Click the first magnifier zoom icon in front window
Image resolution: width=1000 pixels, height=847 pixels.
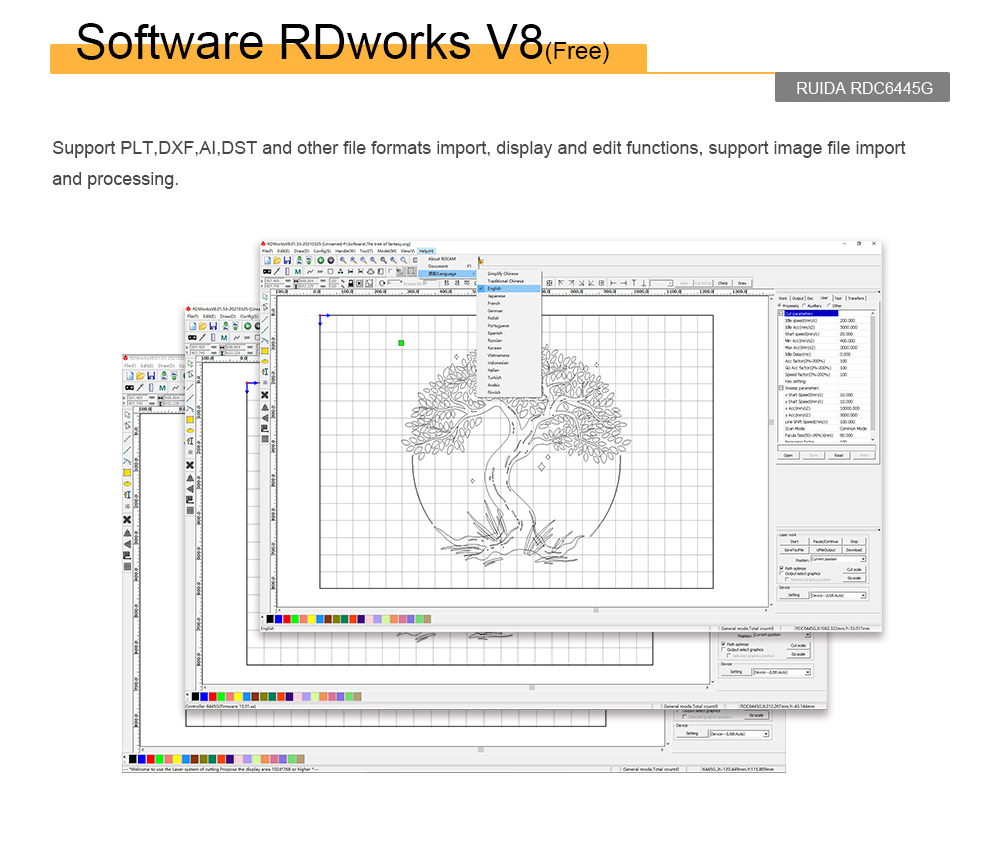[343, 260]
